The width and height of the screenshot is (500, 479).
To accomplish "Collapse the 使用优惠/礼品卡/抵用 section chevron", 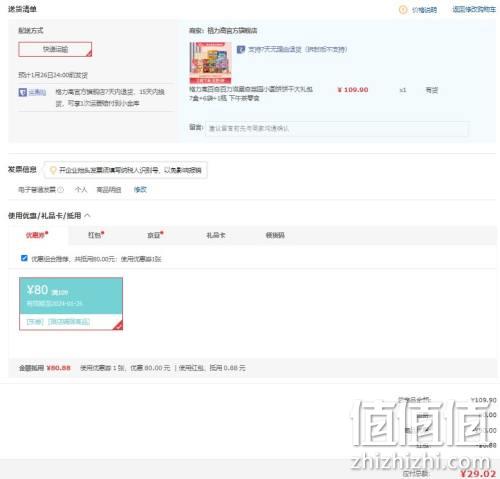I will 87,216.
